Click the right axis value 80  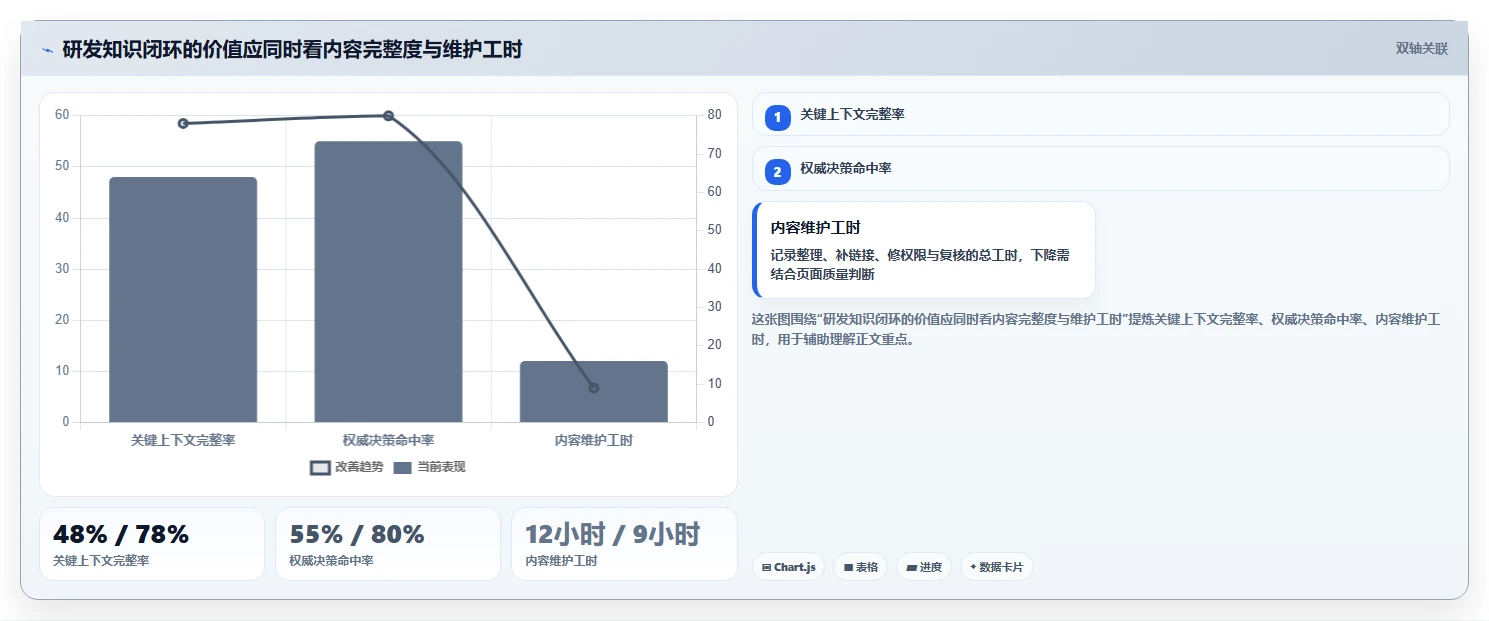pos(714,115)
